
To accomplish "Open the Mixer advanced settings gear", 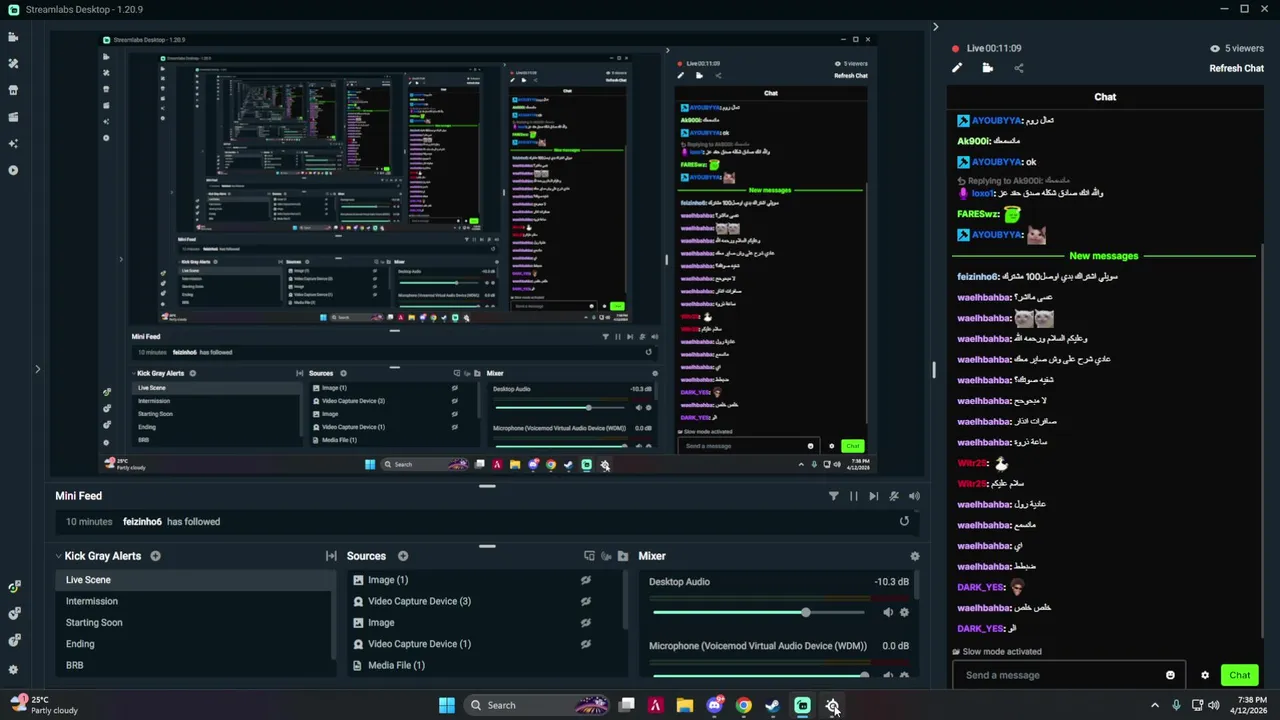I will click(914, 556).
